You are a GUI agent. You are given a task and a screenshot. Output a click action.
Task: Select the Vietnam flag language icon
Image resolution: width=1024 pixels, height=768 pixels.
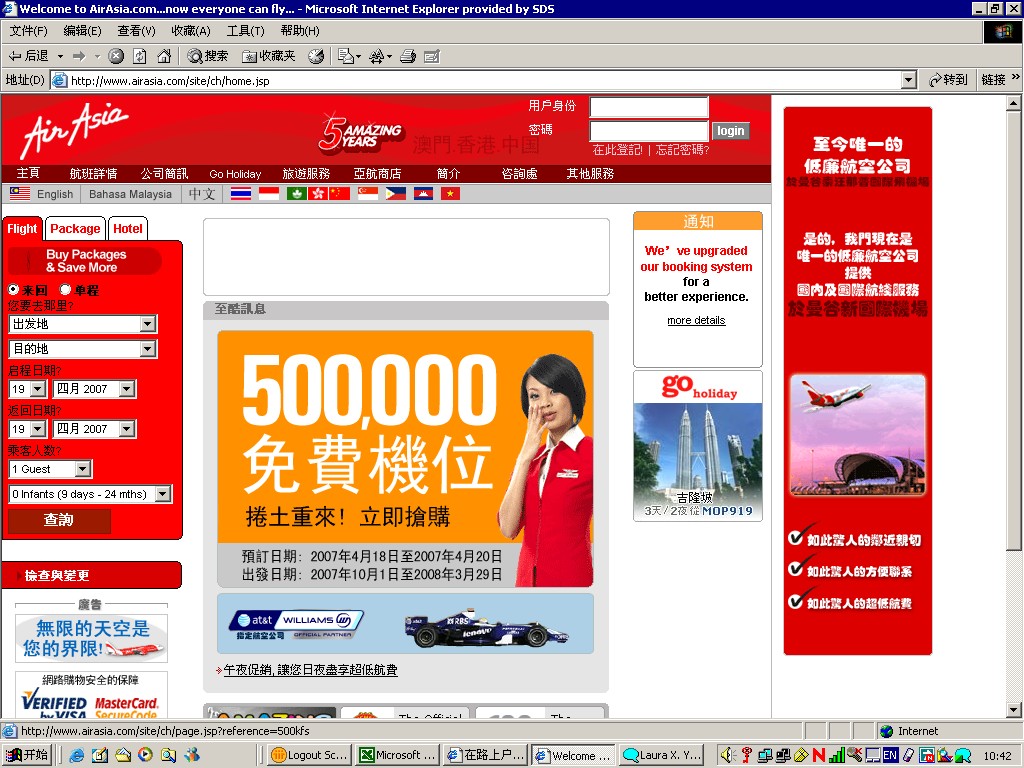pyautogui.click(x=450, y=193)
